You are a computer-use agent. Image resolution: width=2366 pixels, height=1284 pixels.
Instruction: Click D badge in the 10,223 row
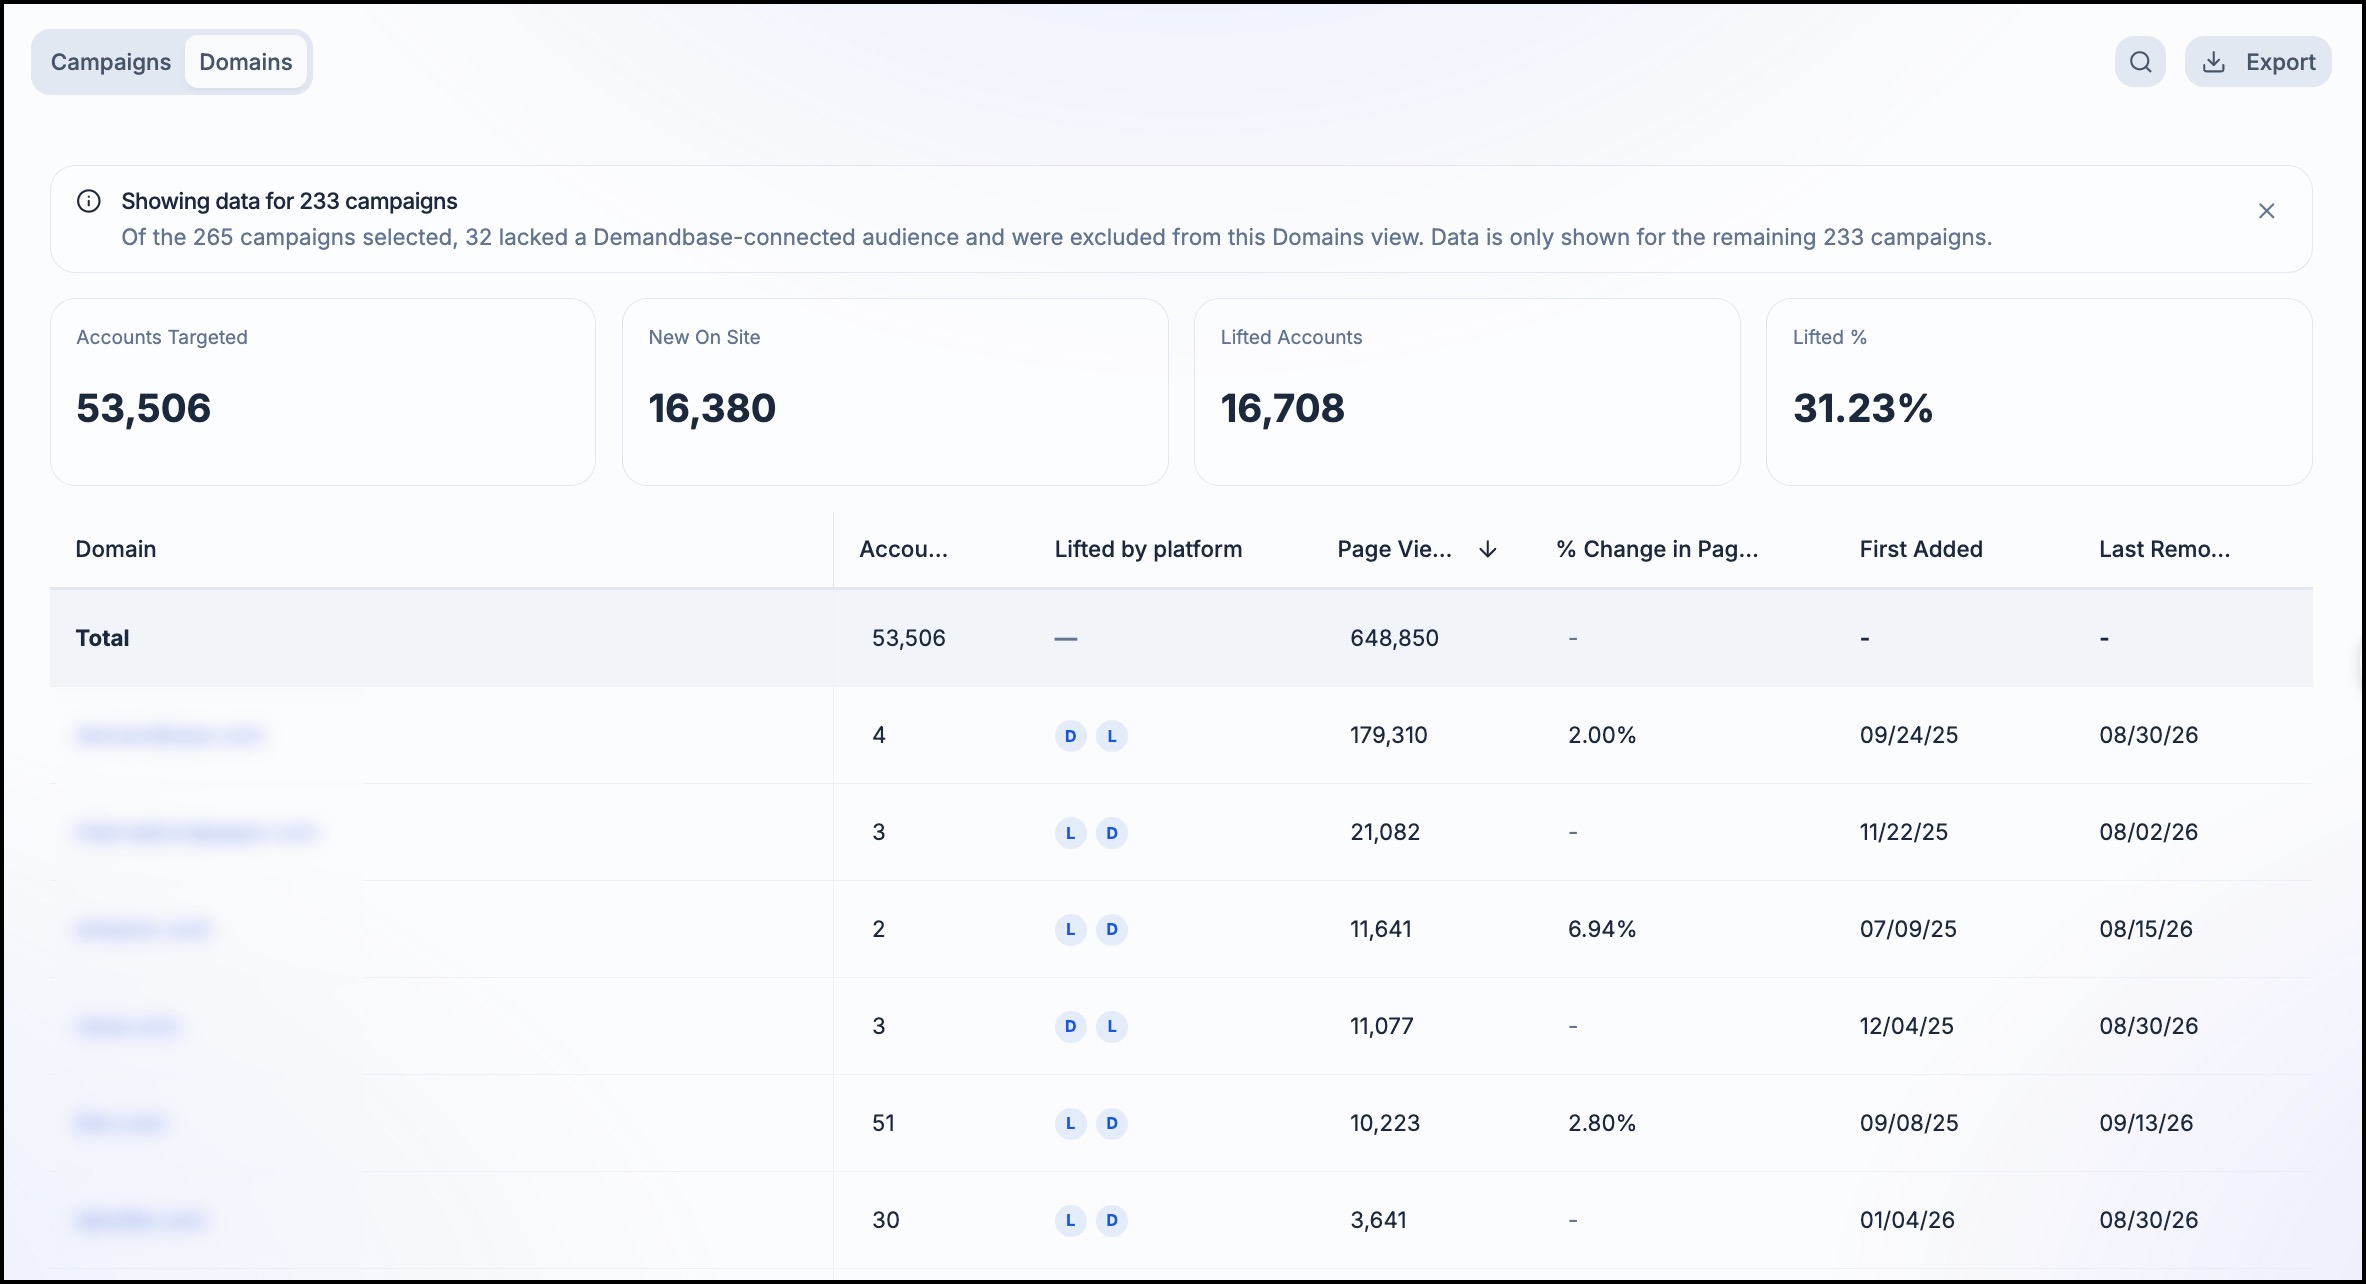1112,1124
